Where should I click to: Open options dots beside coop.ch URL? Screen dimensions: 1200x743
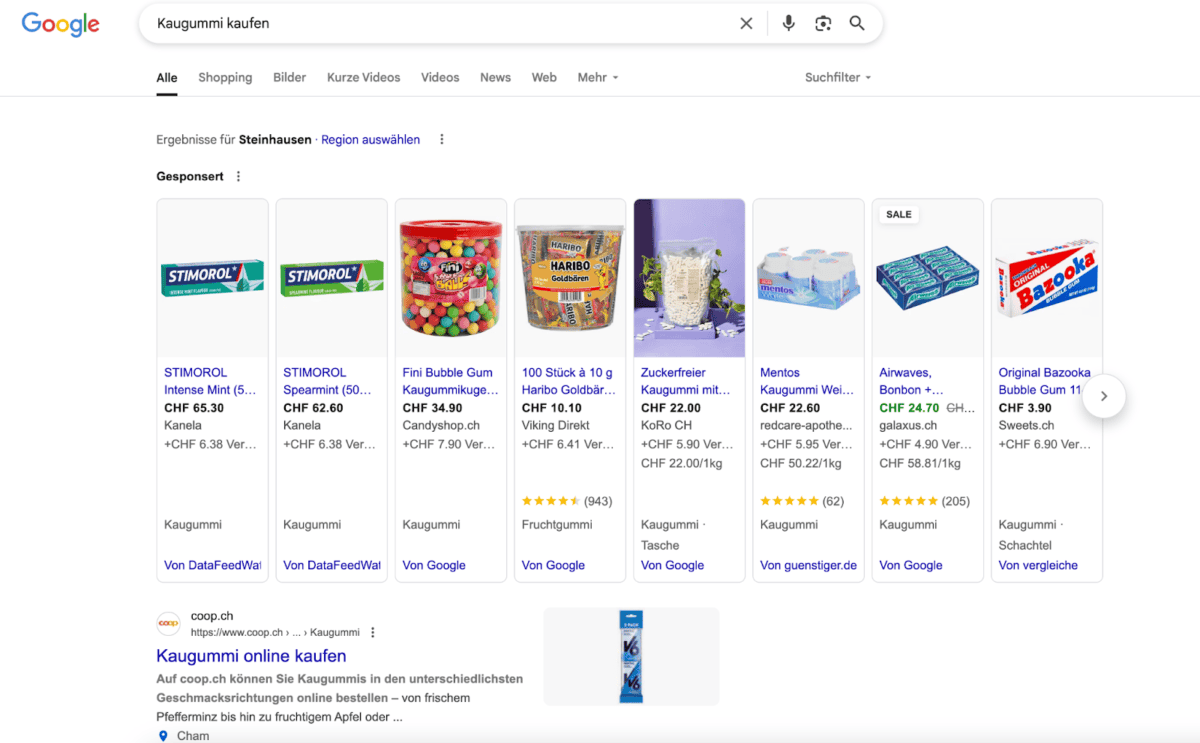pyautogui.click(x=373, y=633)
